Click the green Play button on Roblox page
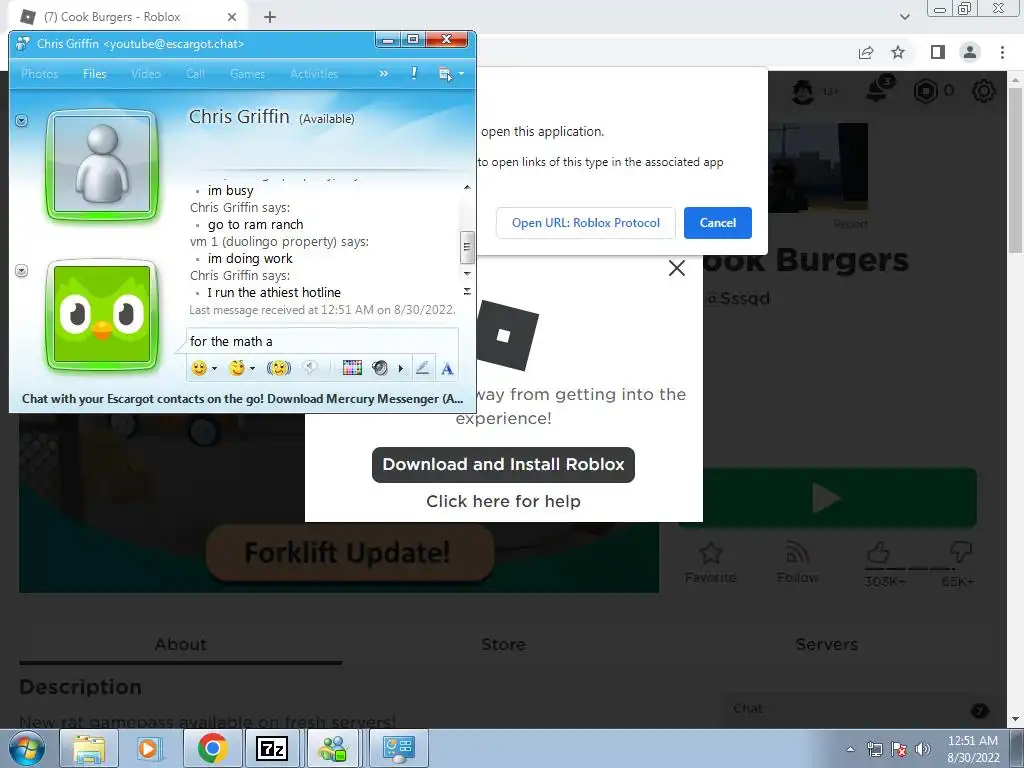1024x768 pixels. coord(827,498)
